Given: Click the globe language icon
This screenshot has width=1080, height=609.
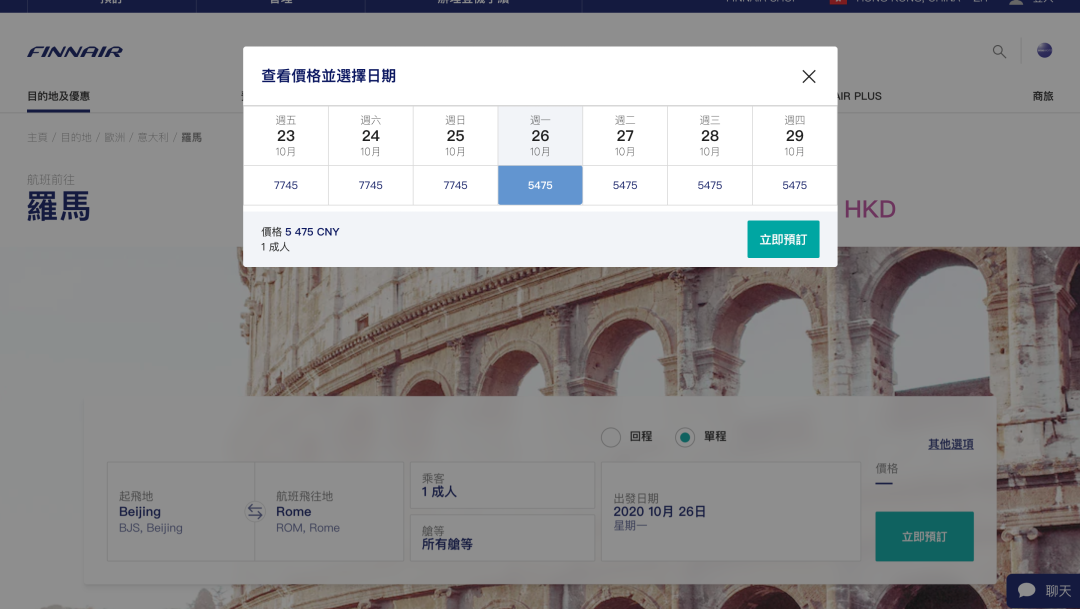Looking at the screenshot, I should pos(1044,50).
